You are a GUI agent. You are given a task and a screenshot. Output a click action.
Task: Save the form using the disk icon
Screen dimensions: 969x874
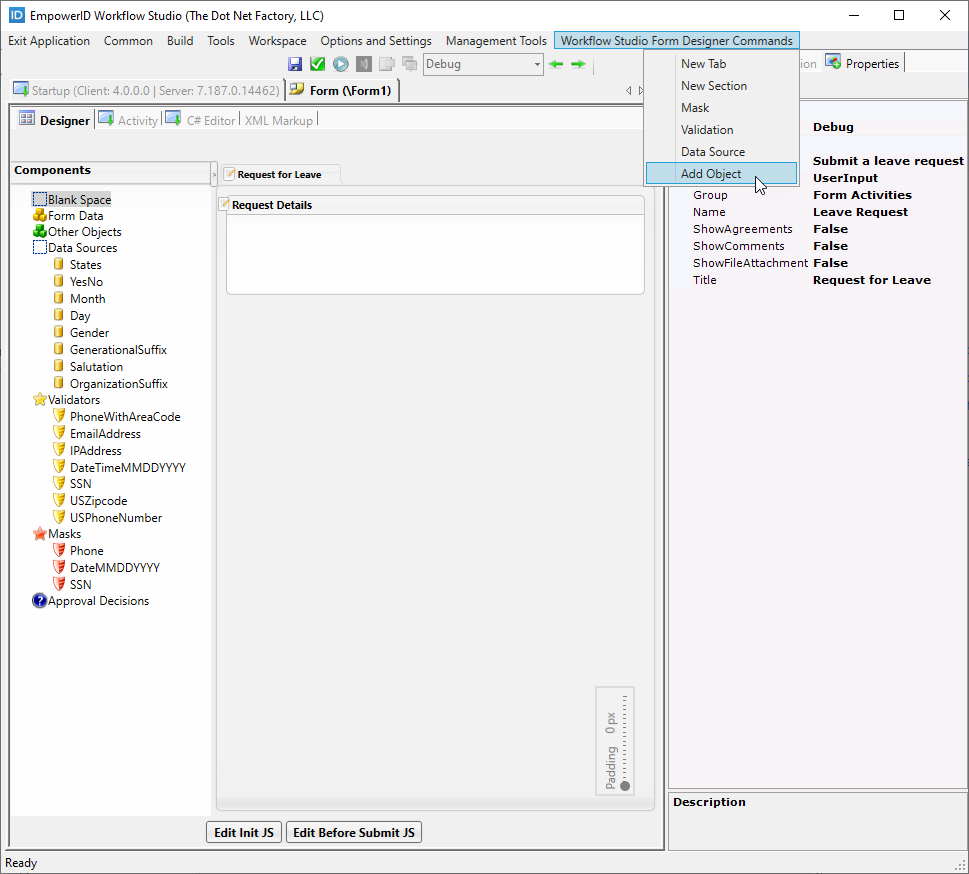coord(295,63)
